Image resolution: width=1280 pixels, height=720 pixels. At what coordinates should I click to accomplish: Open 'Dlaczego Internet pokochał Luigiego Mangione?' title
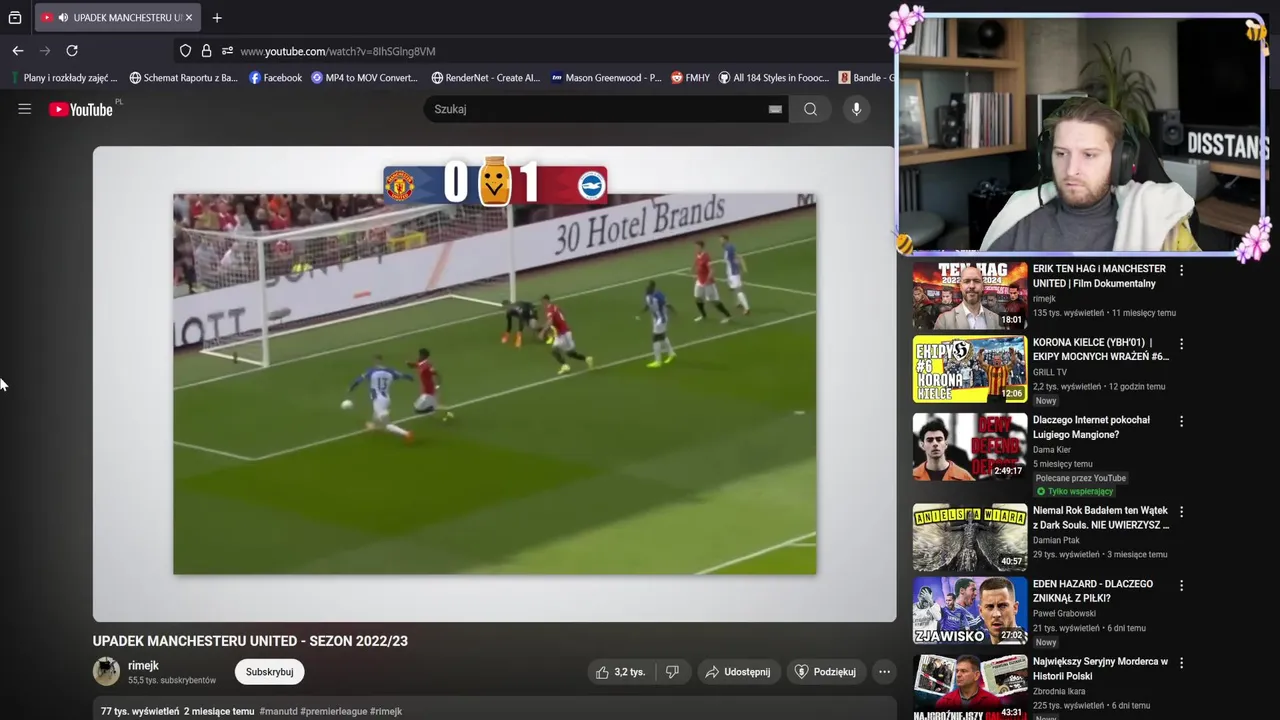click(1091, 427)
